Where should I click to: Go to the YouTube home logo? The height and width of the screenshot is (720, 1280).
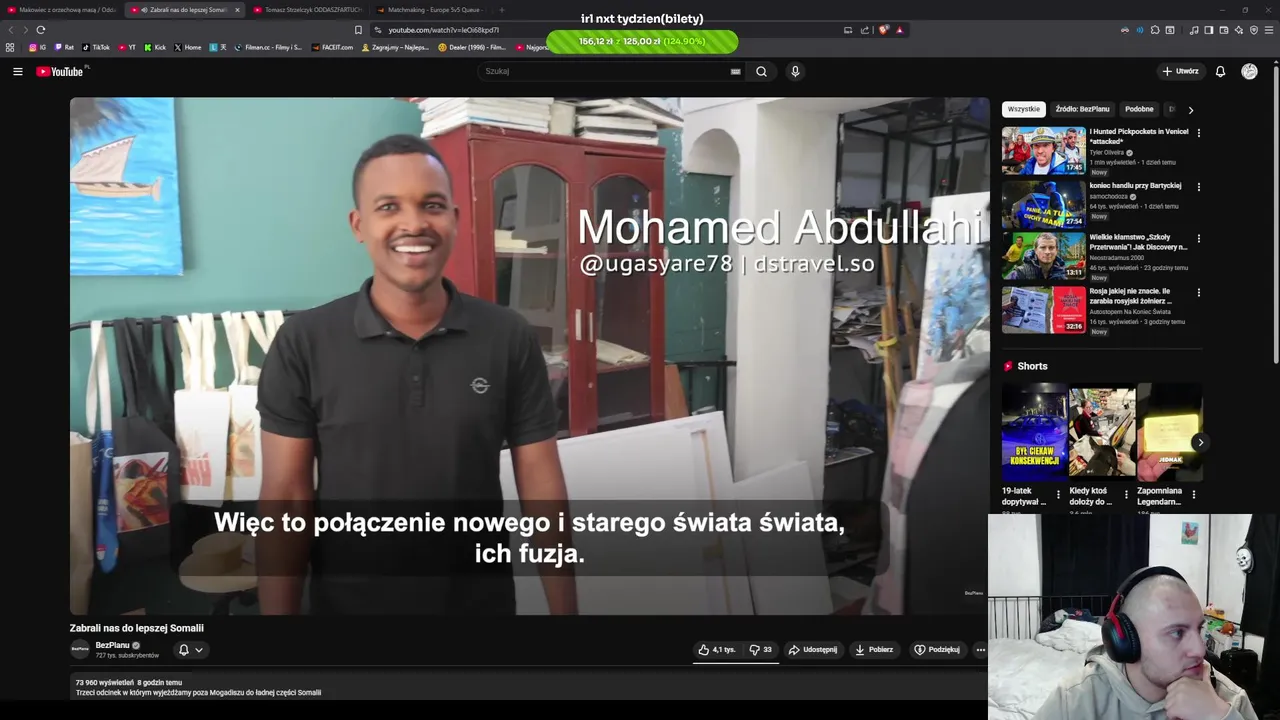[60, 71]
